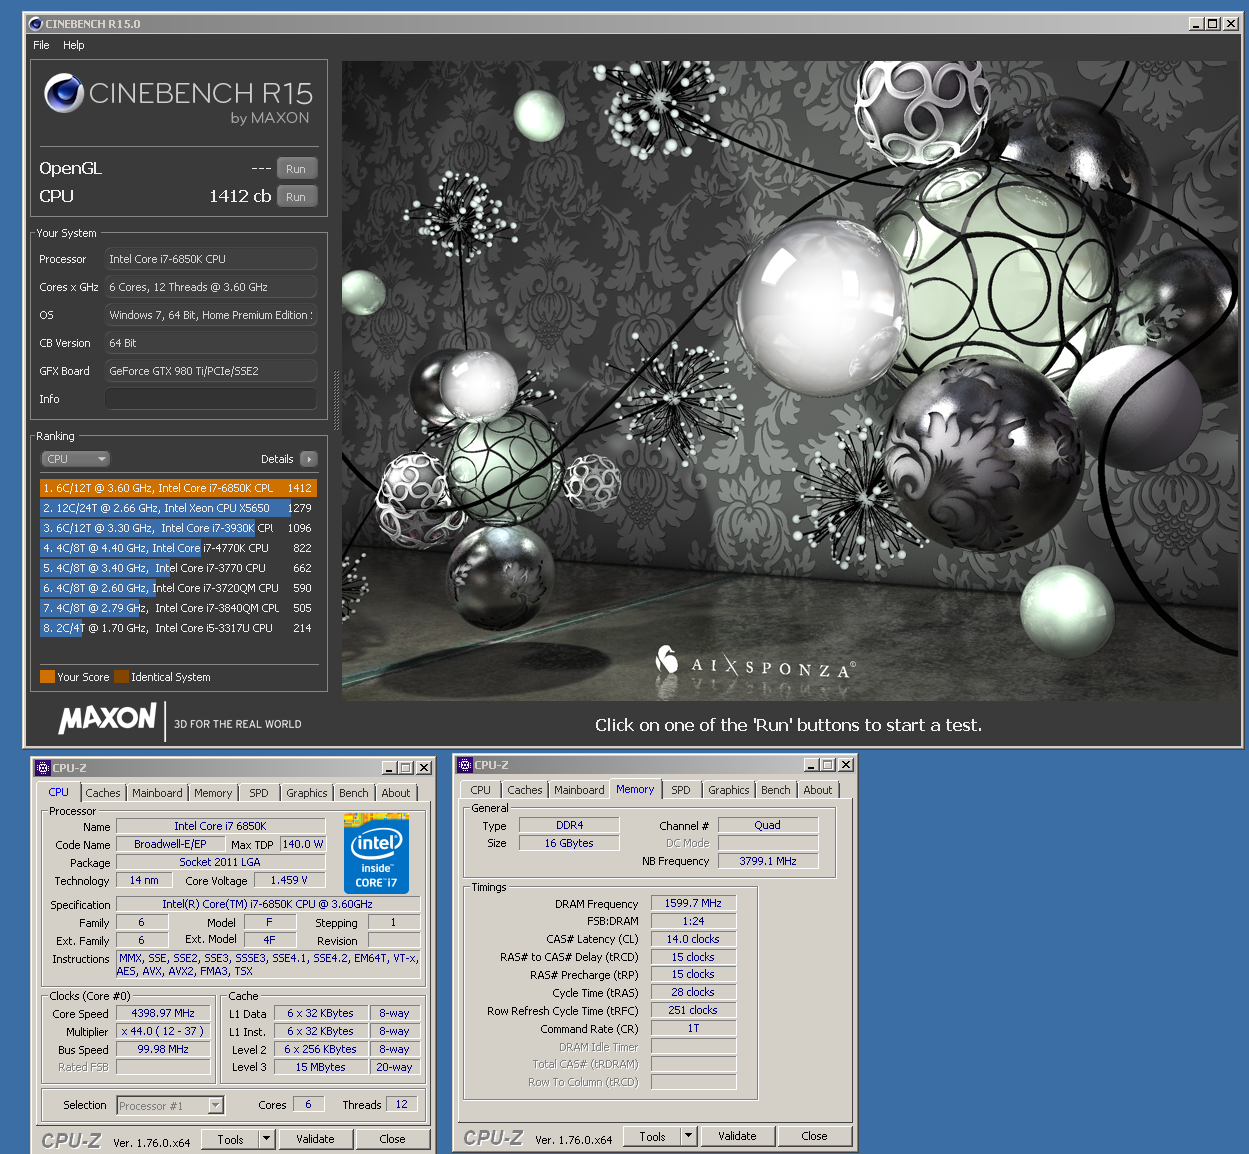The height and width of the screenshot is (1154, 1249).
Task: Switch to SPD tab in right CPU-Z
Action: click(x=681, y=790)
